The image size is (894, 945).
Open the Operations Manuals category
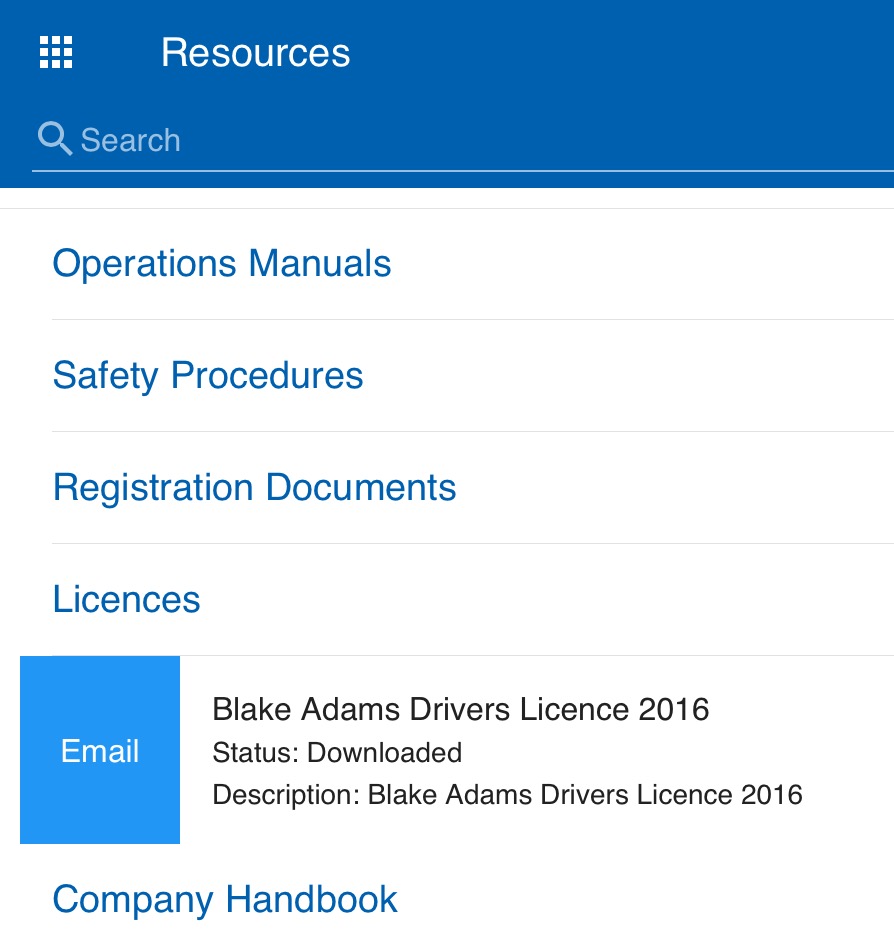point(222,264)
